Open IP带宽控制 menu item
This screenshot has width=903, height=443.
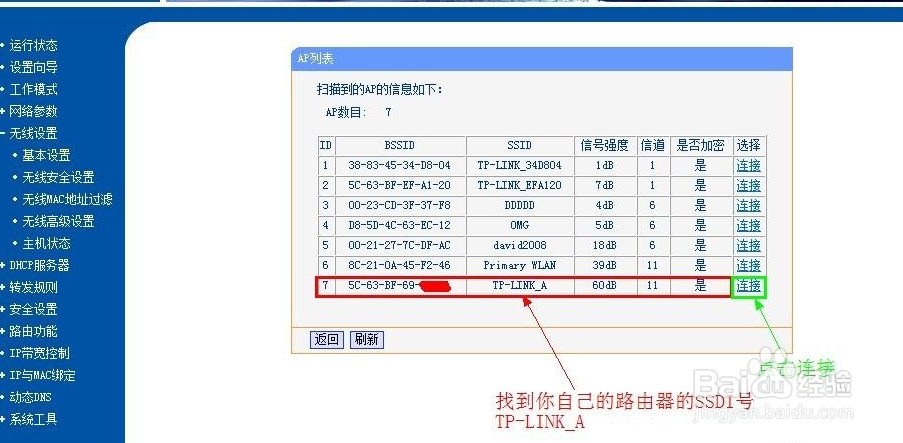tap(39, 353)
